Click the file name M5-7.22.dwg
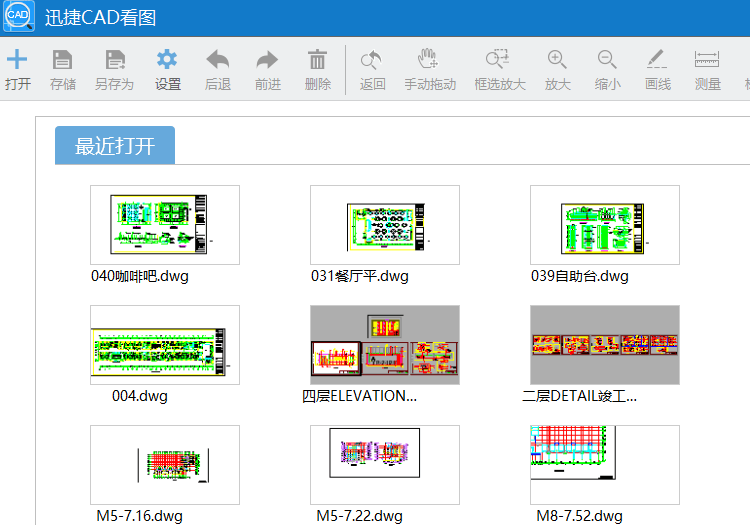750x525 pixels. point(360,516)
